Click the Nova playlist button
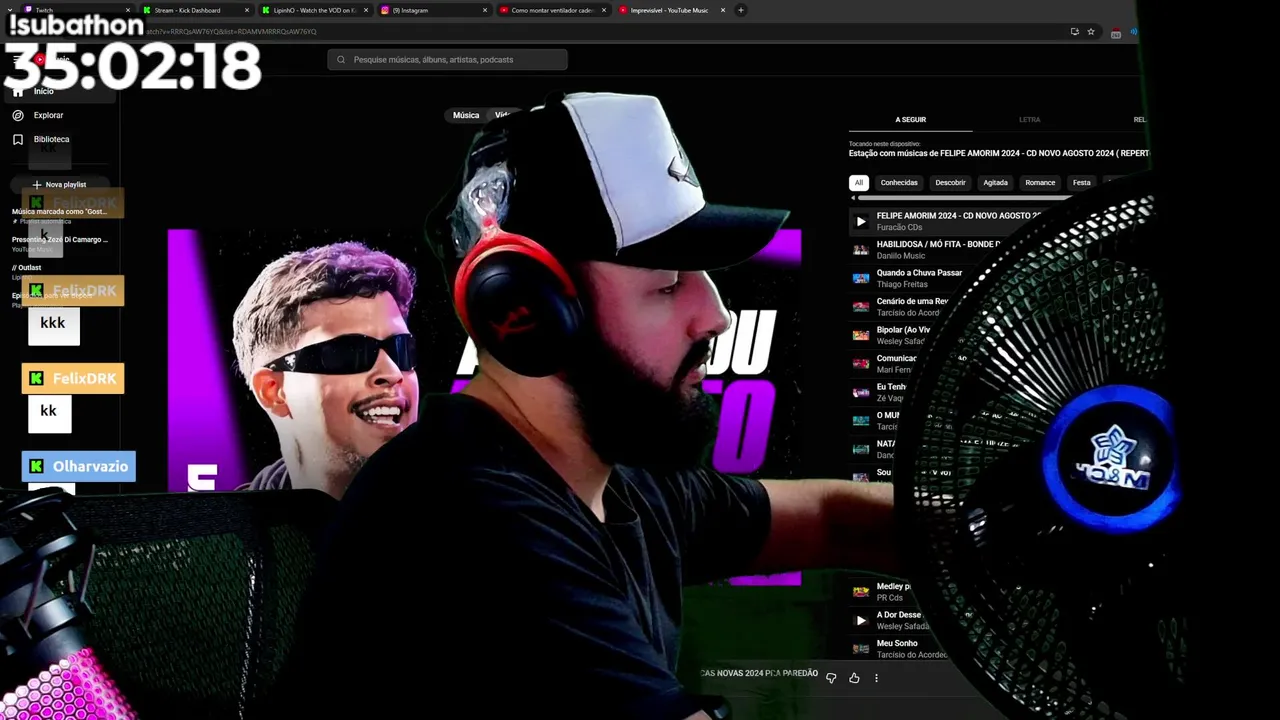The image size is (1280, 720). click(59, 184)
